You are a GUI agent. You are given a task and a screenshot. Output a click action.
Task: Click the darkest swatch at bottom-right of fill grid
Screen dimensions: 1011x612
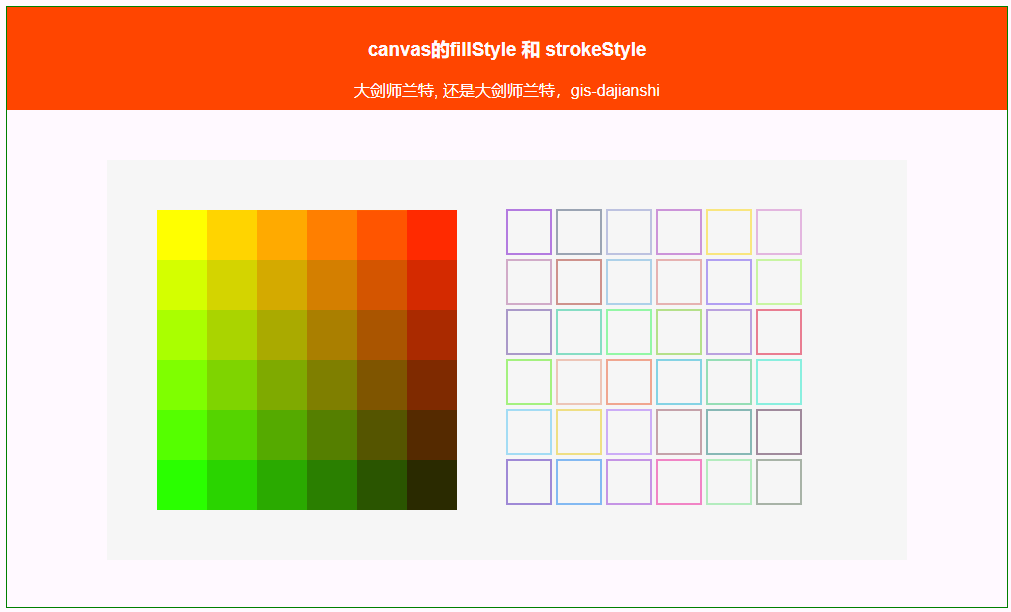click(432, 485)
